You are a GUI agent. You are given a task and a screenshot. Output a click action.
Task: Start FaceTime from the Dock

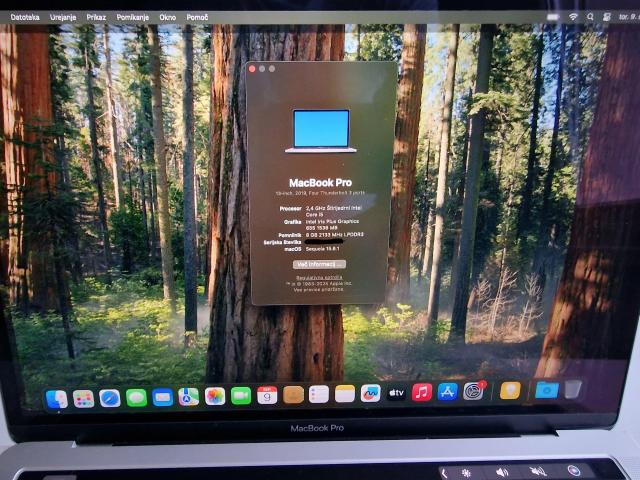pyautogui.click(x=241, y=396)
